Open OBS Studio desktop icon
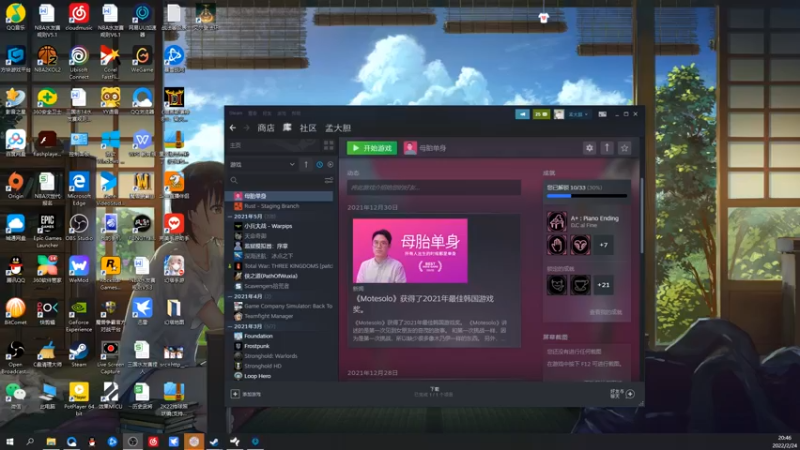 point(79,228)
